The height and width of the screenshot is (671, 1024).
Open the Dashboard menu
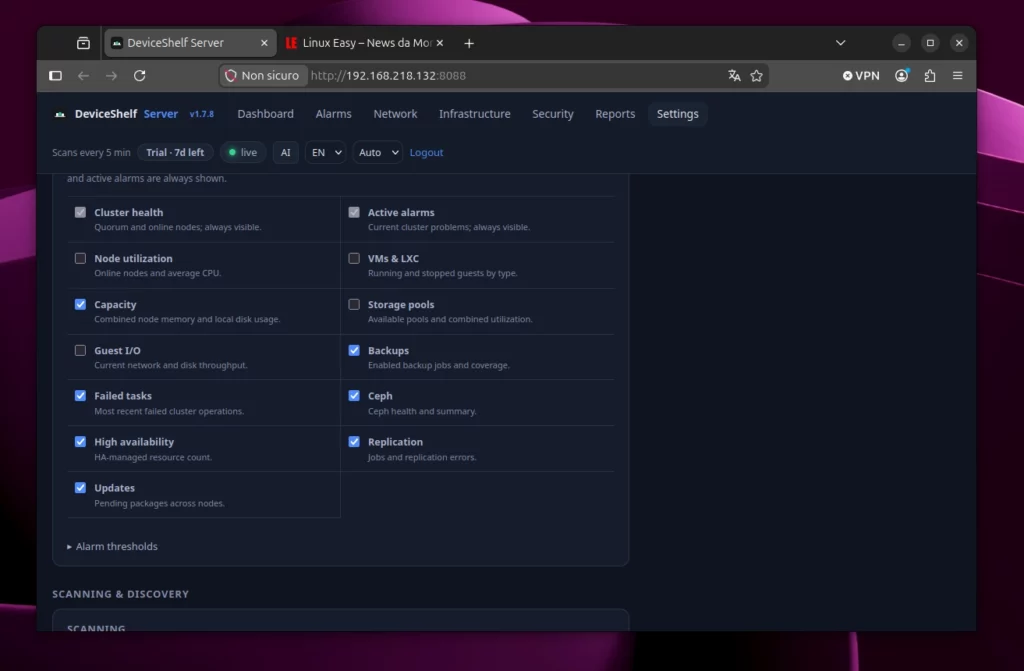265,114
